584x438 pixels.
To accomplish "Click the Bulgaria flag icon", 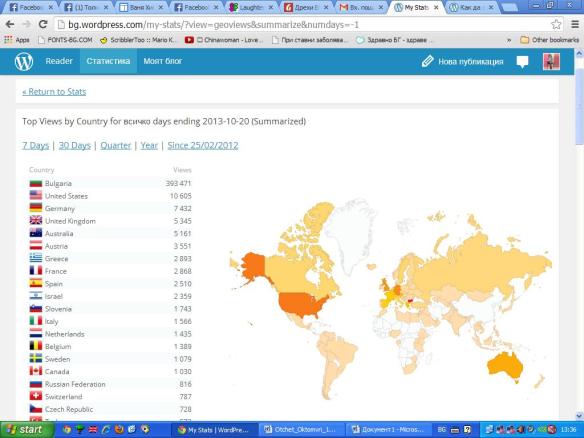I will pos(36,183).
